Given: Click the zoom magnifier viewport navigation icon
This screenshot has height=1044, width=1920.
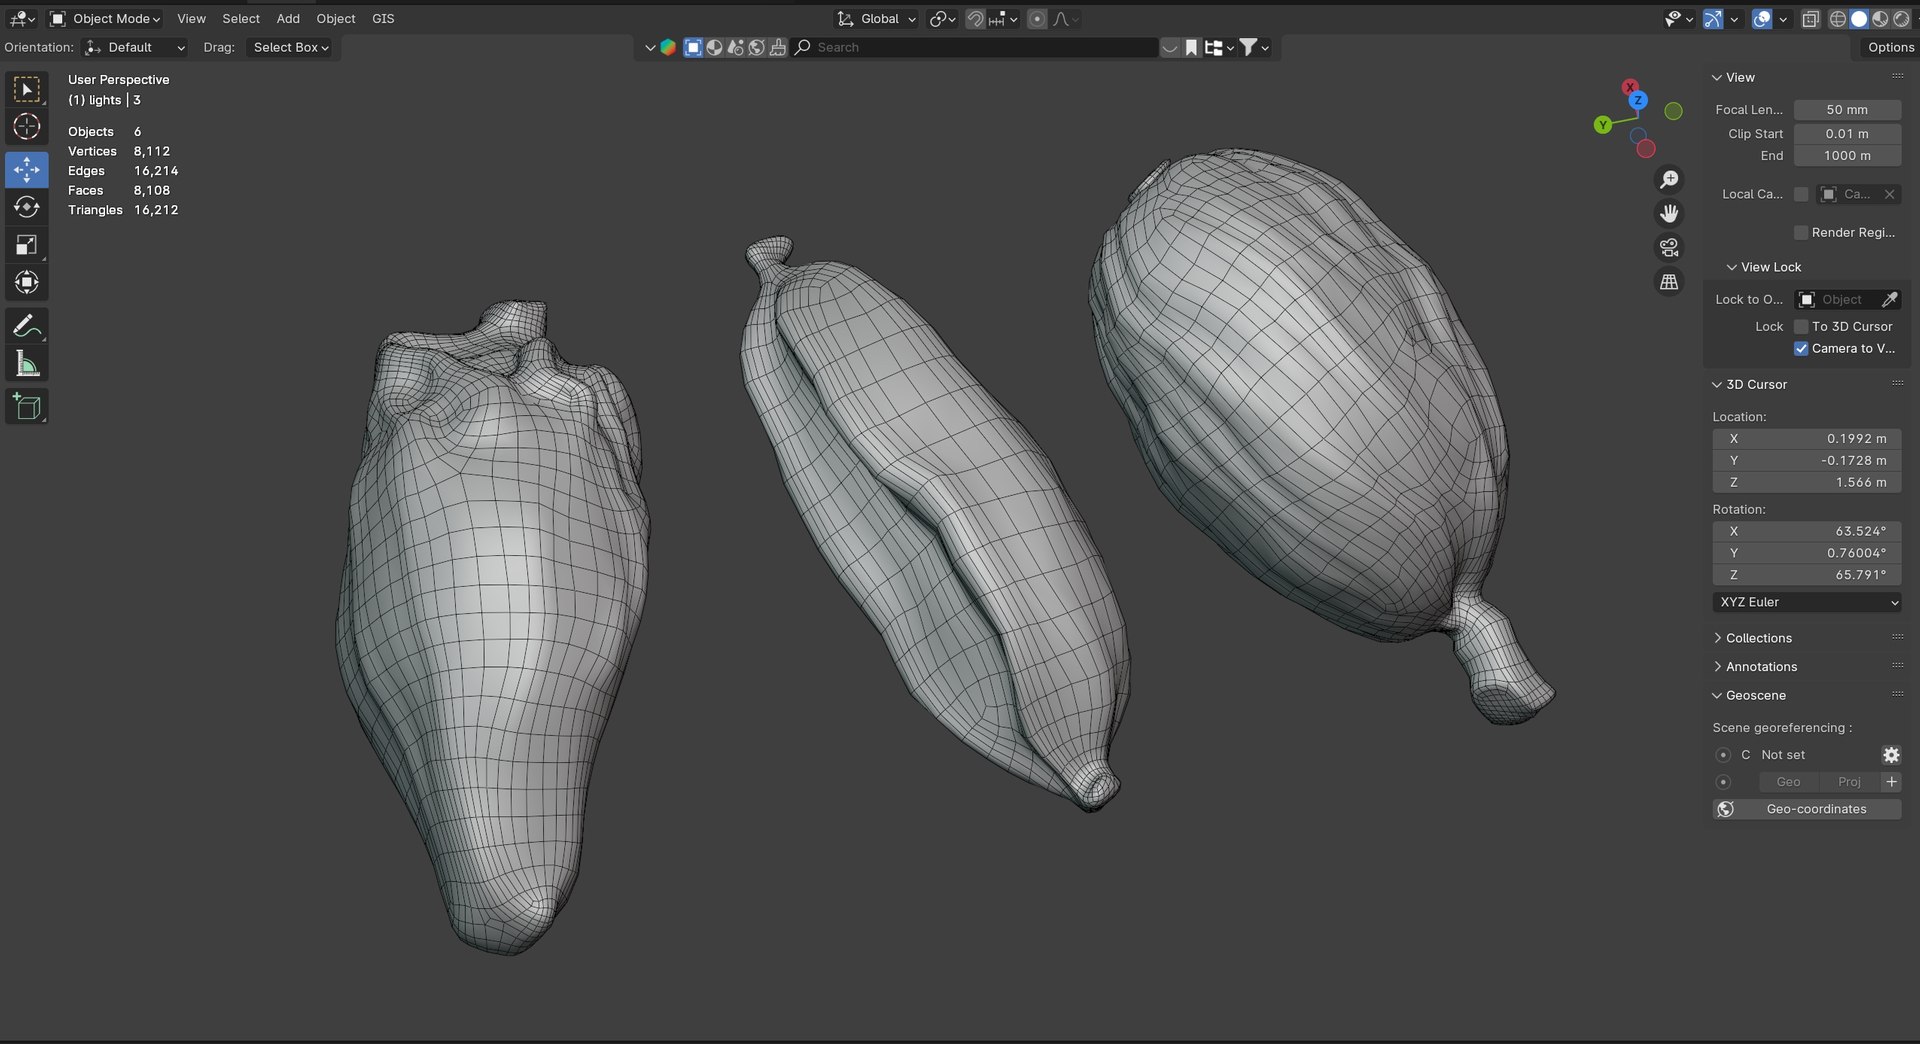Looking at the screenshot, I should pyautogui.click(x=1669, y=180).
